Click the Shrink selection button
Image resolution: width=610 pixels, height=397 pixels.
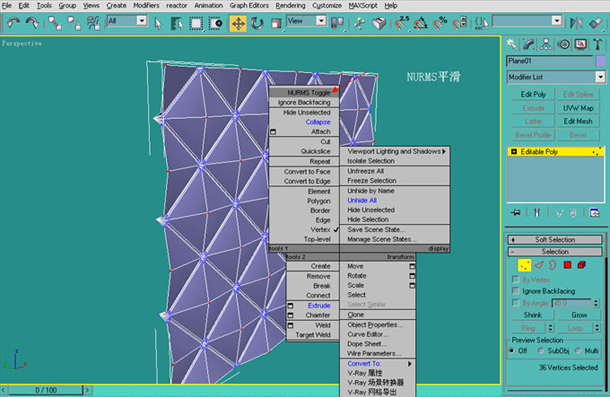(533, 315)
